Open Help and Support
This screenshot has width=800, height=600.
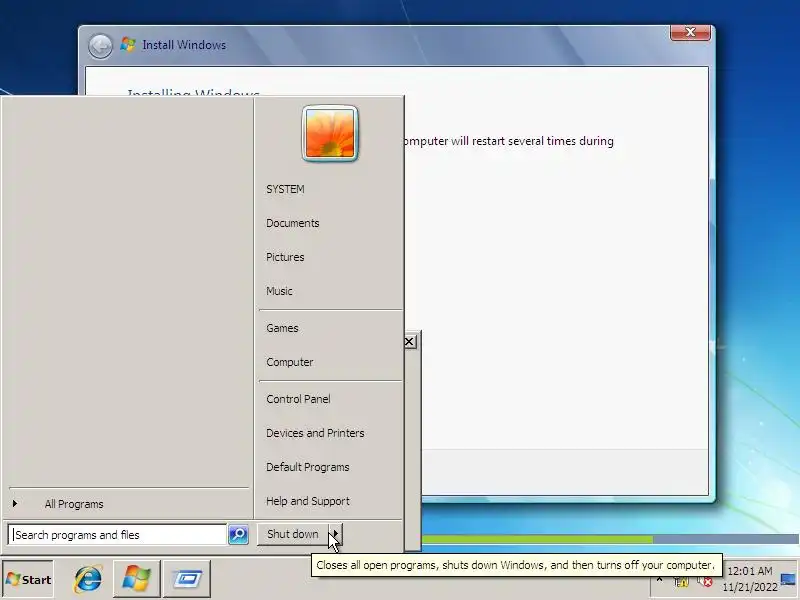tap(308, 501)
